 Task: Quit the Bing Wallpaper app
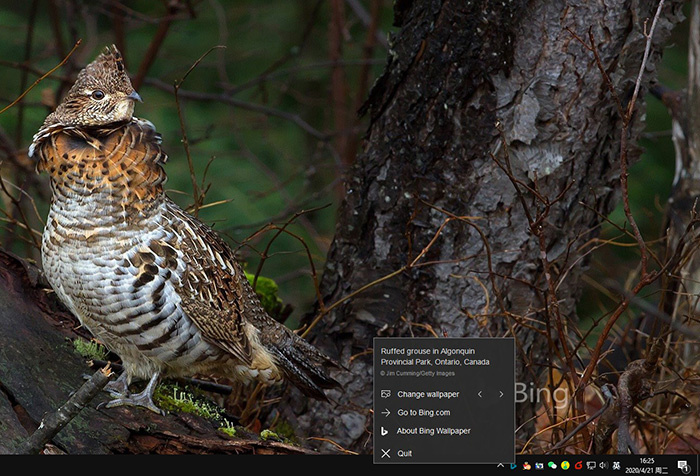pyautogui.click(x=404, y=453)
